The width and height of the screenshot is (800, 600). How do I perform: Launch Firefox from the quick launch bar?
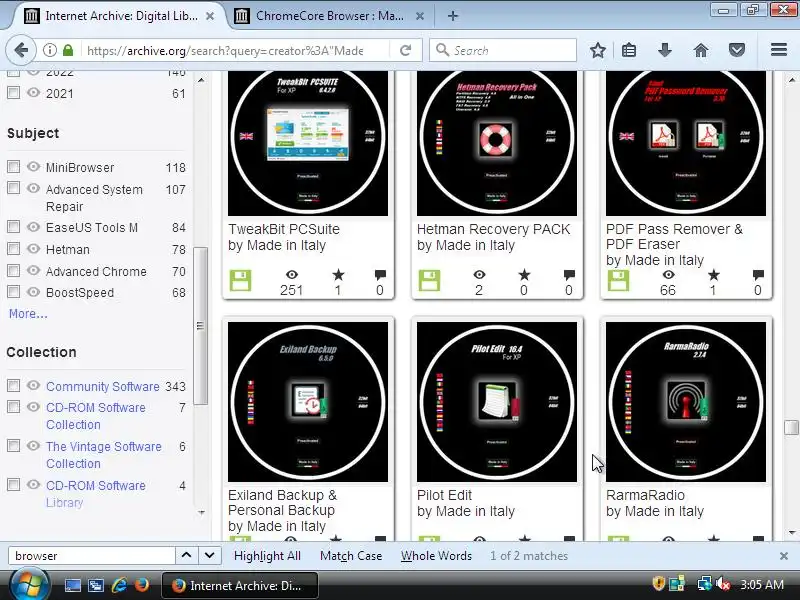[141, 585]
